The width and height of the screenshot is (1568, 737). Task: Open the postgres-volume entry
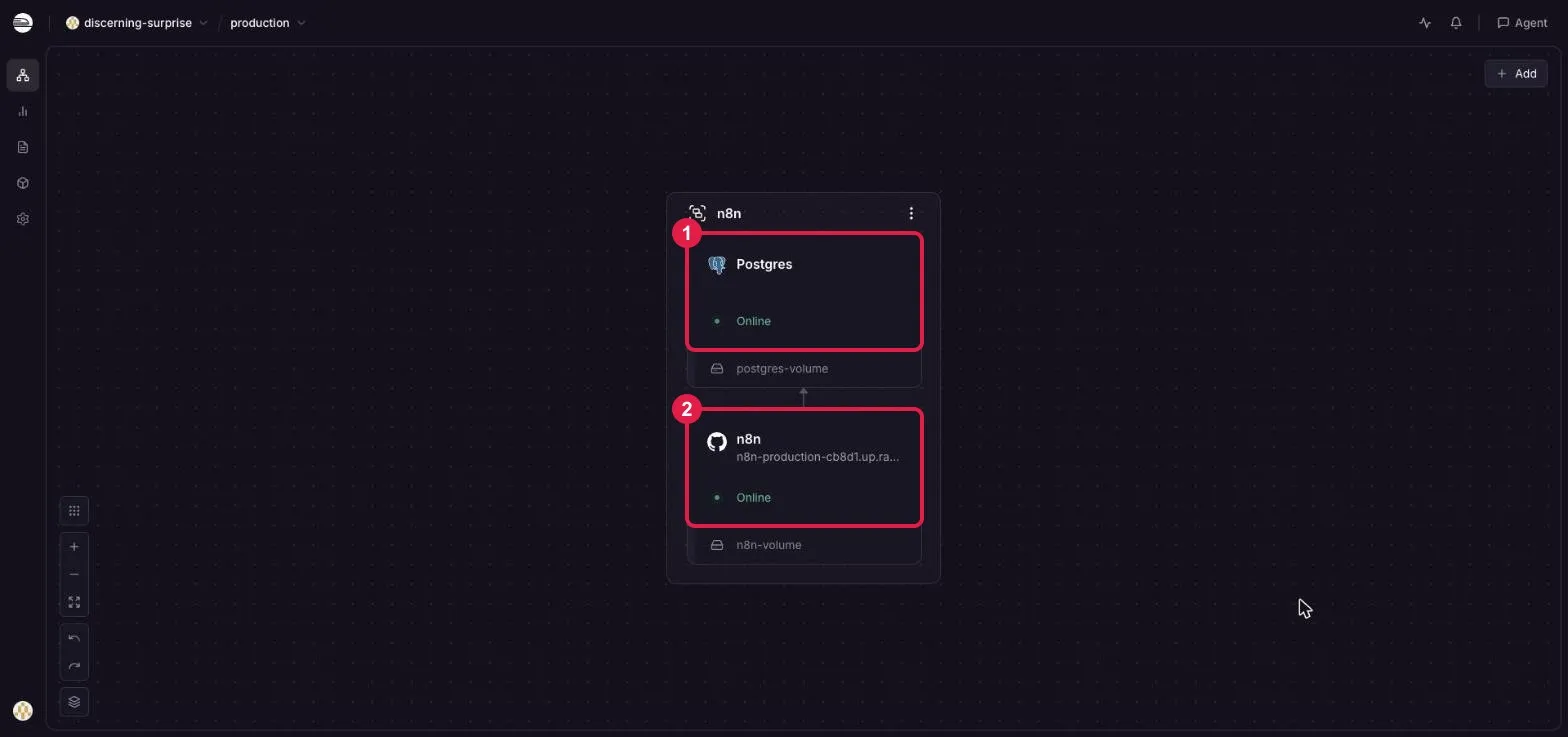pyautogui.click(x=804, y=369)
